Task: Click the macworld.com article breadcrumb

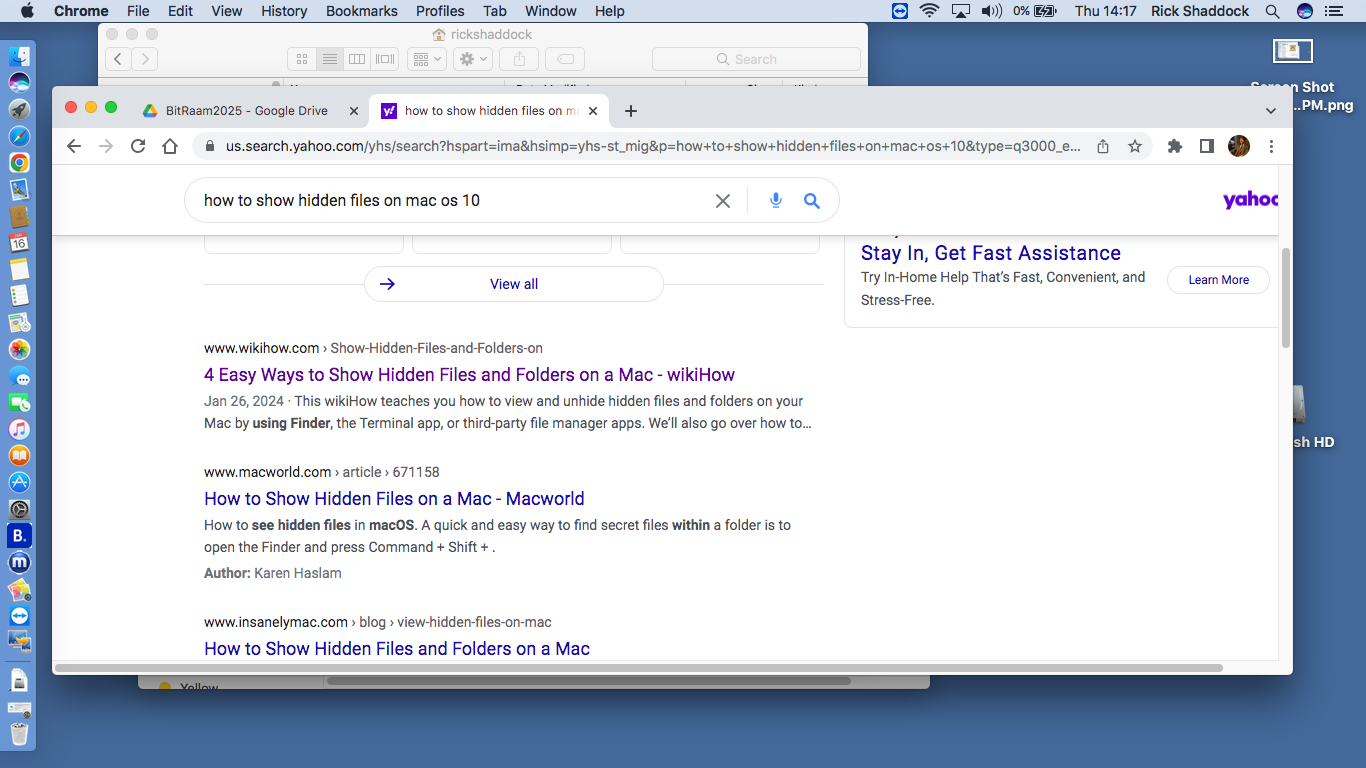Action: coord(322,472)
